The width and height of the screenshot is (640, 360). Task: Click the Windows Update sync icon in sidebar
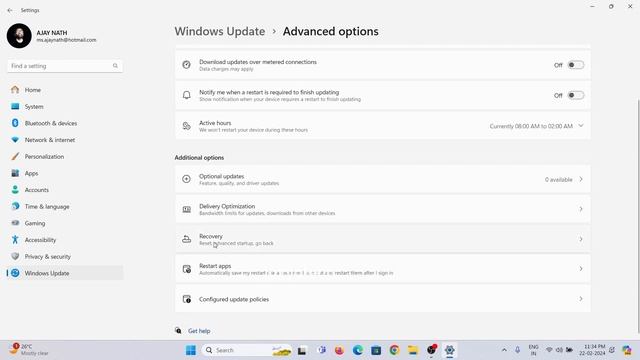tap(15, 273)
